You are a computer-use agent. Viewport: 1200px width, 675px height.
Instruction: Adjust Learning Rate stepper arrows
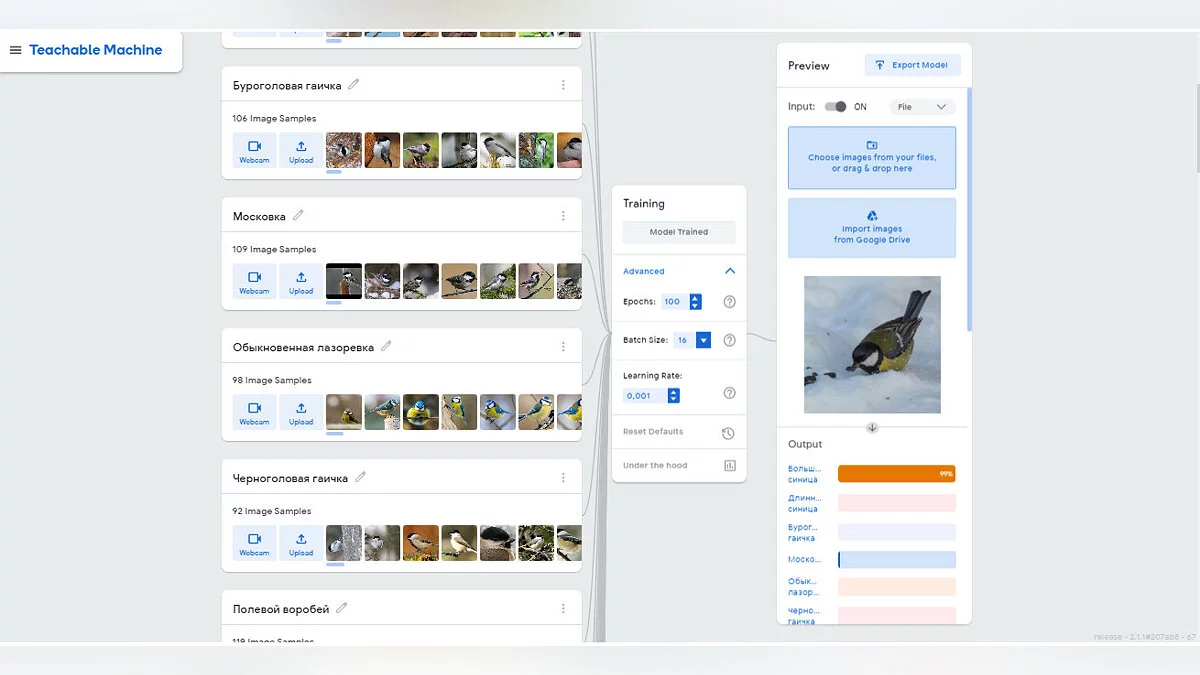(x=673, y=396)
